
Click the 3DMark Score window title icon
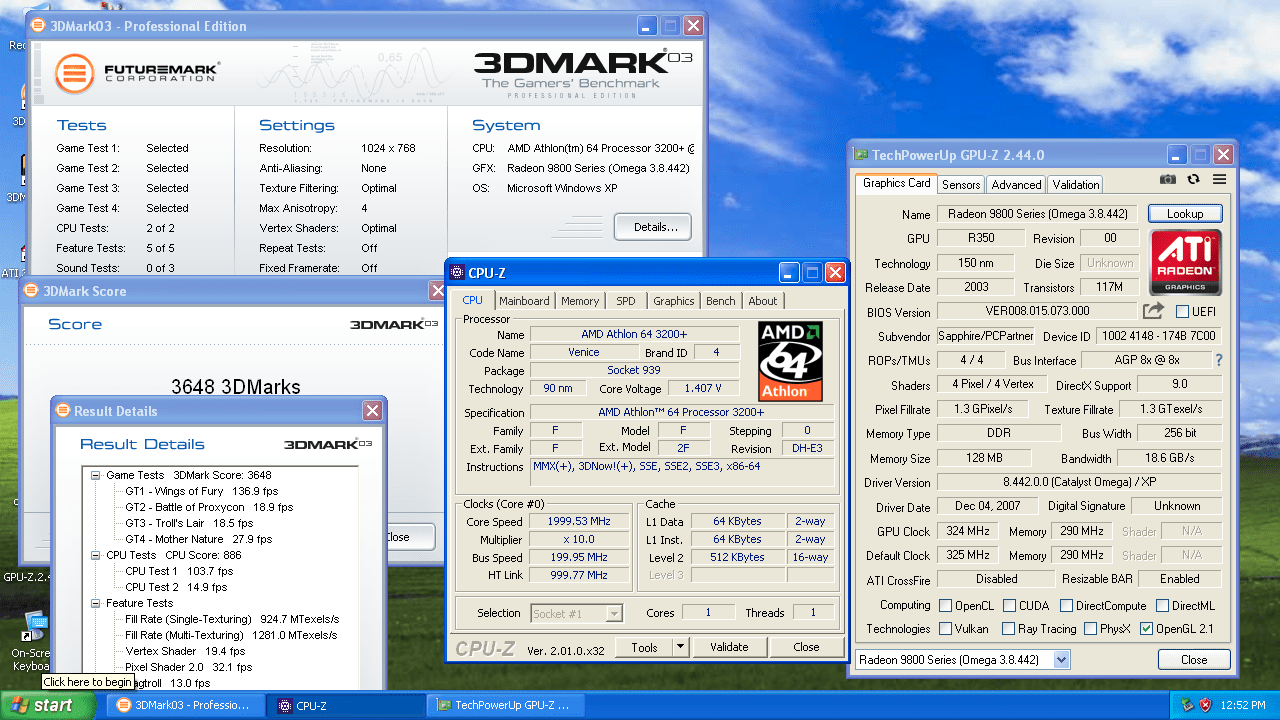tap(33, 291)
